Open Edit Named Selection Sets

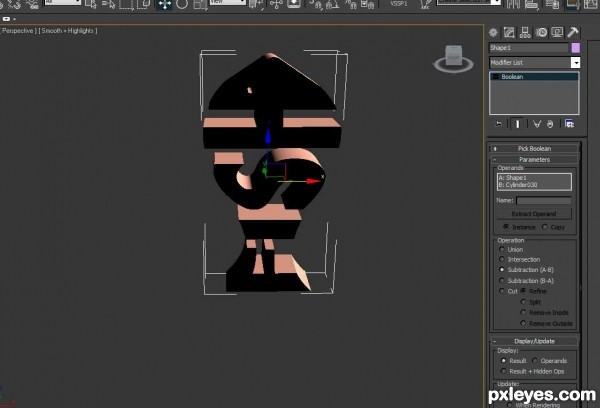click(x=424, y=4)
